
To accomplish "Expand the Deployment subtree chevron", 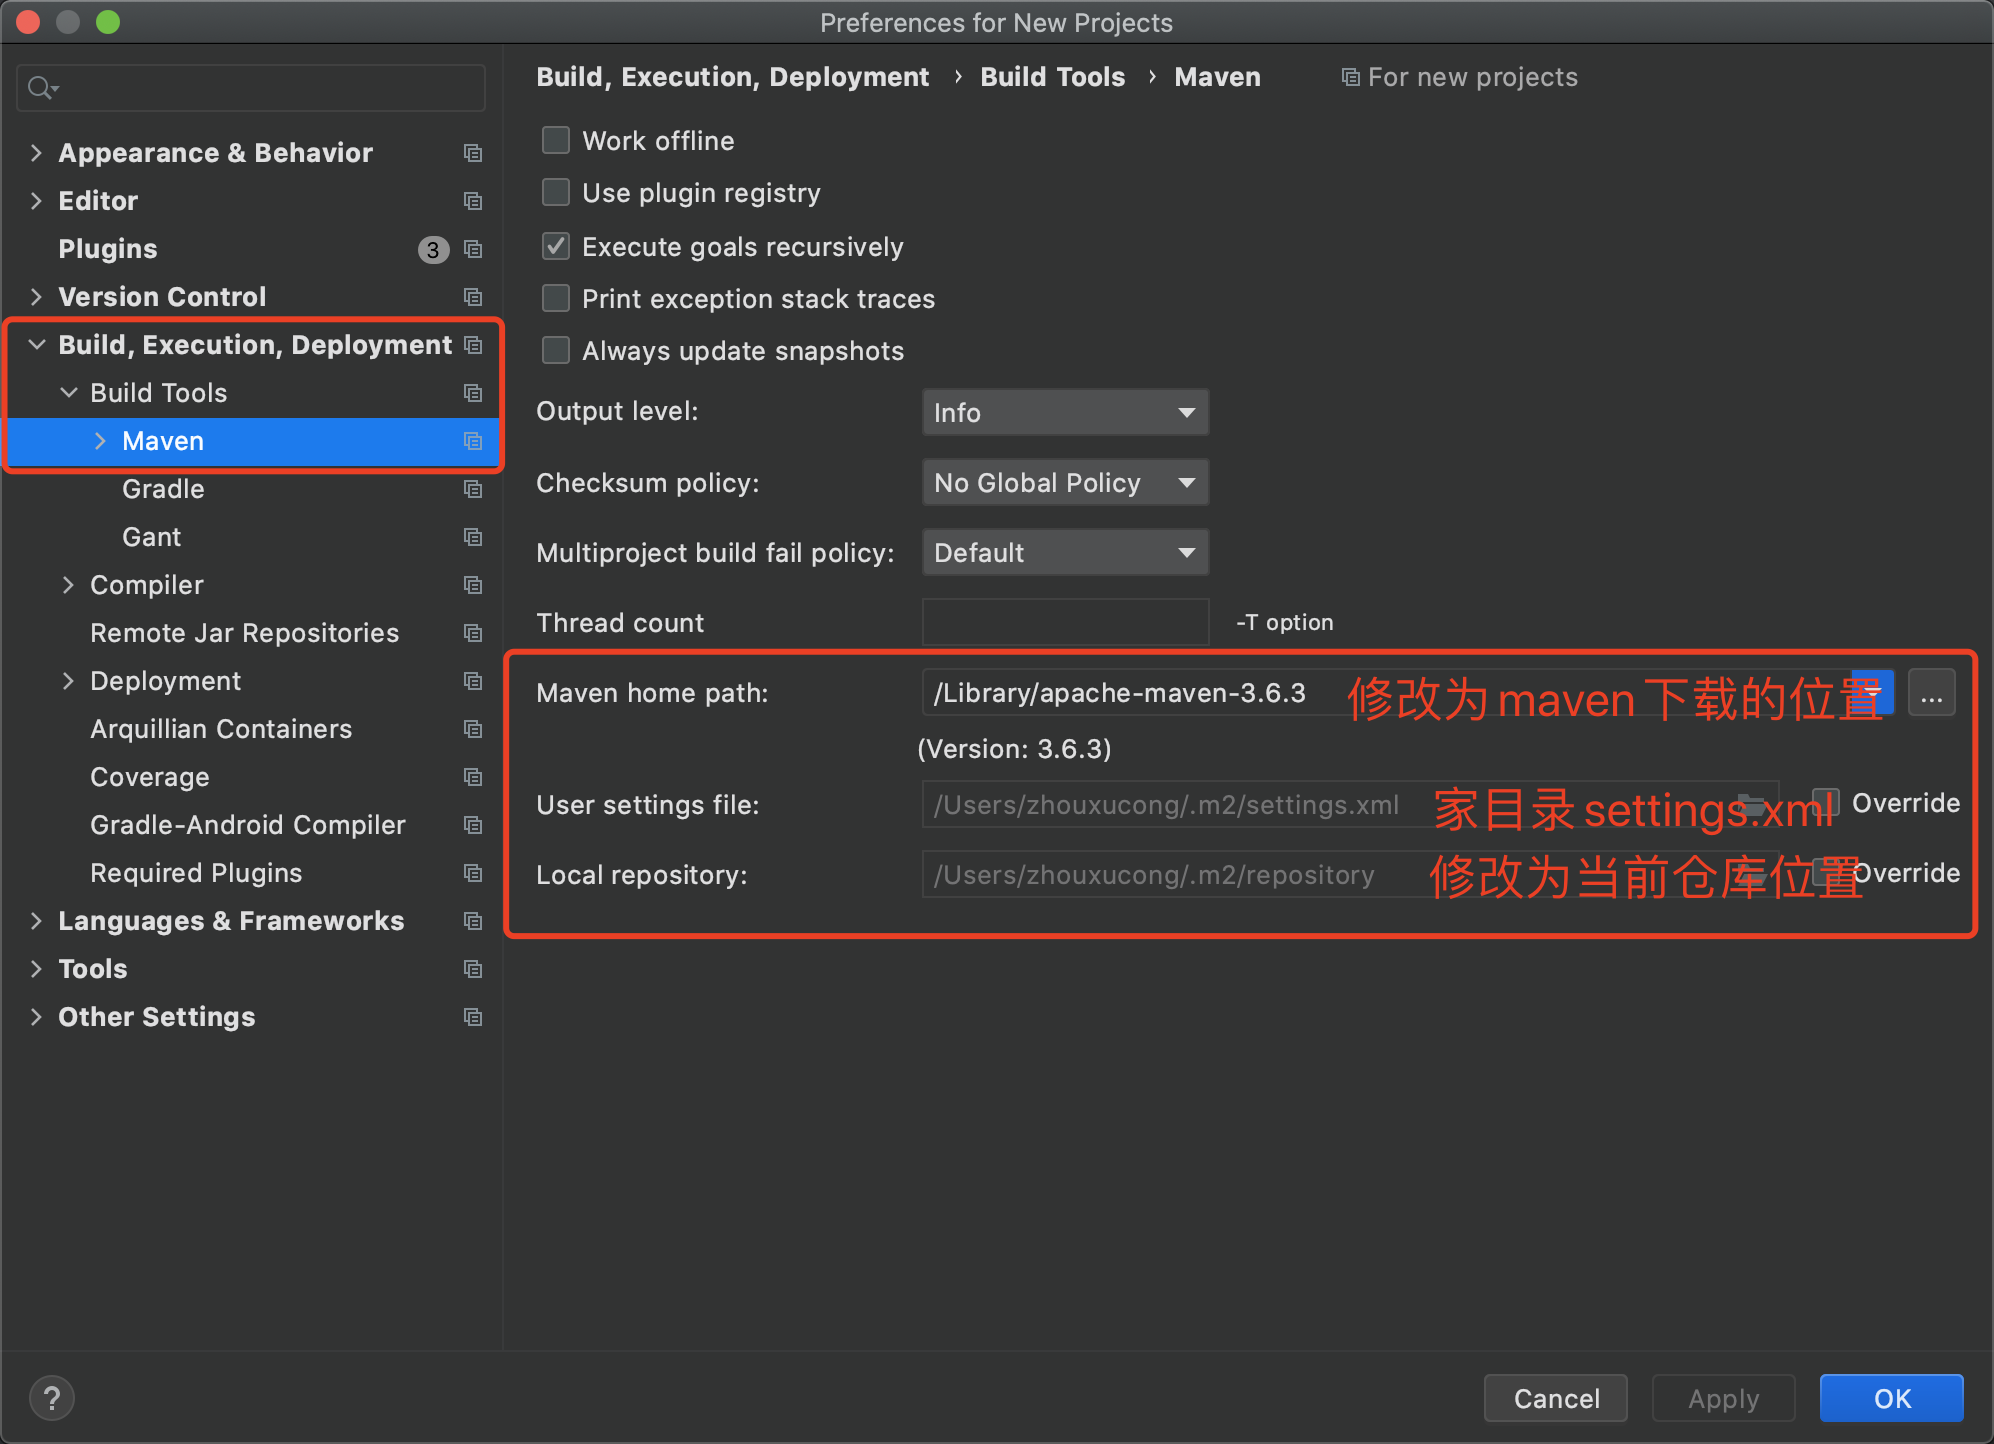I will (x=68, y=681).
